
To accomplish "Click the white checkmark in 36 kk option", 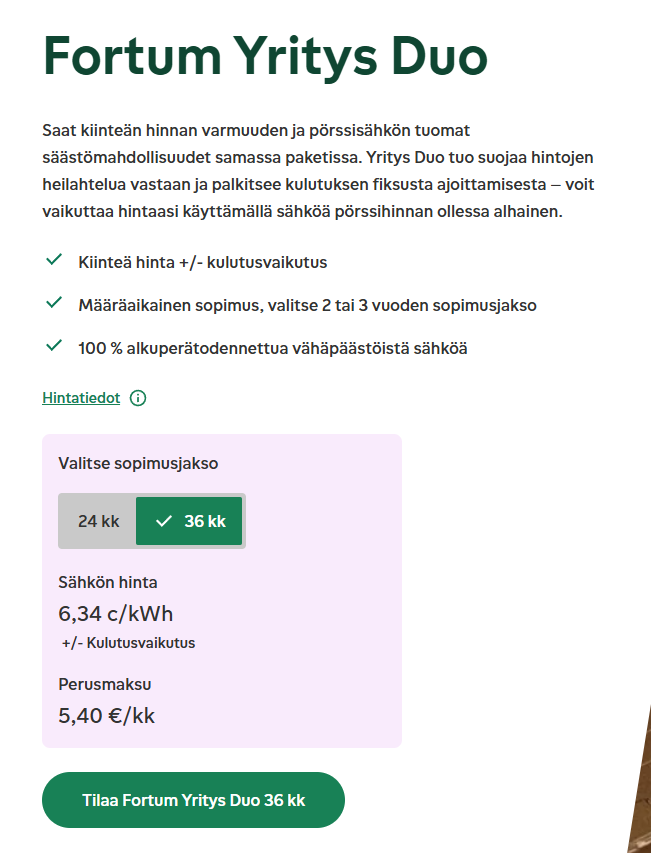I will pyautogui.click(x=164, y=521).
